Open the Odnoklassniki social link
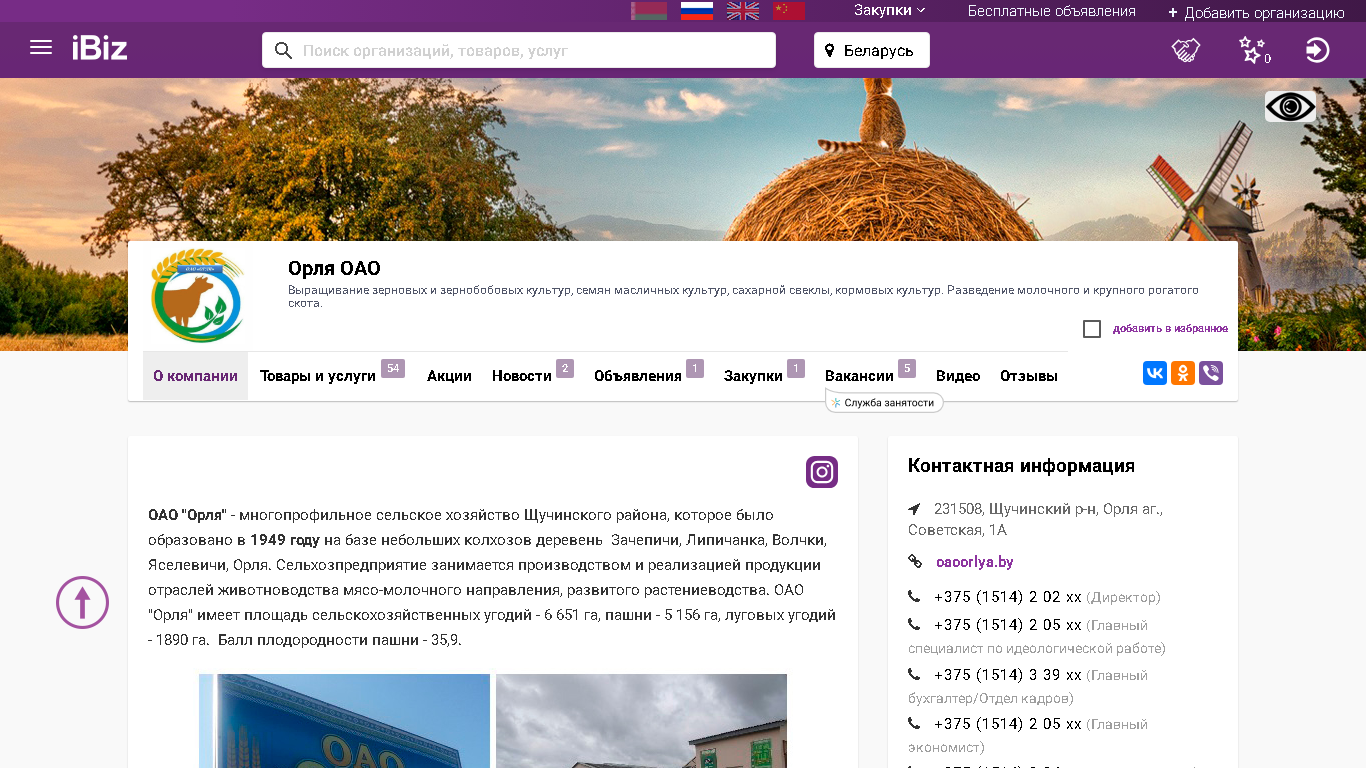Screen dimensions: 1366x768 [1183, 373]
